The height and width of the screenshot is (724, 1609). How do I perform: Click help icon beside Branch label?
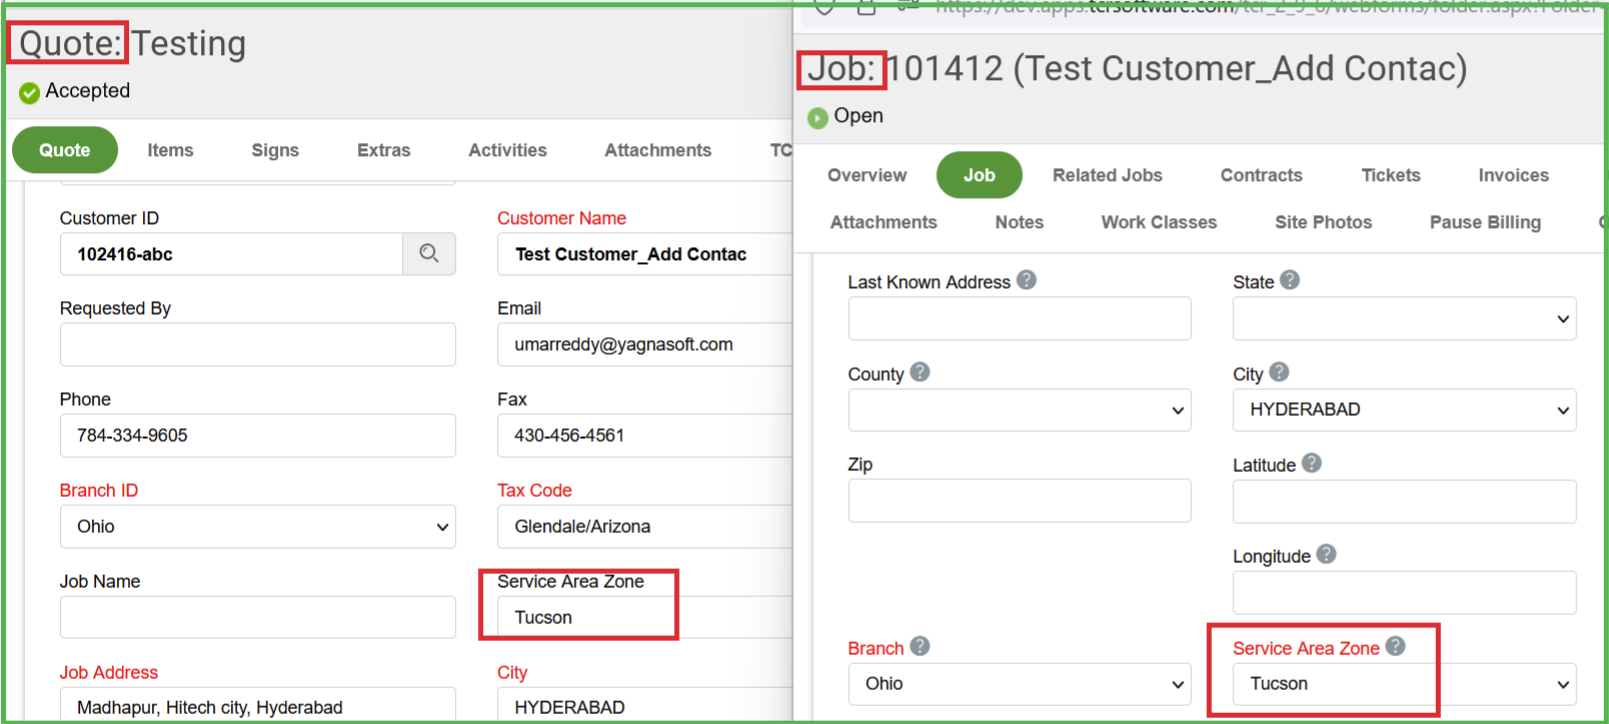tap(920, 646)
